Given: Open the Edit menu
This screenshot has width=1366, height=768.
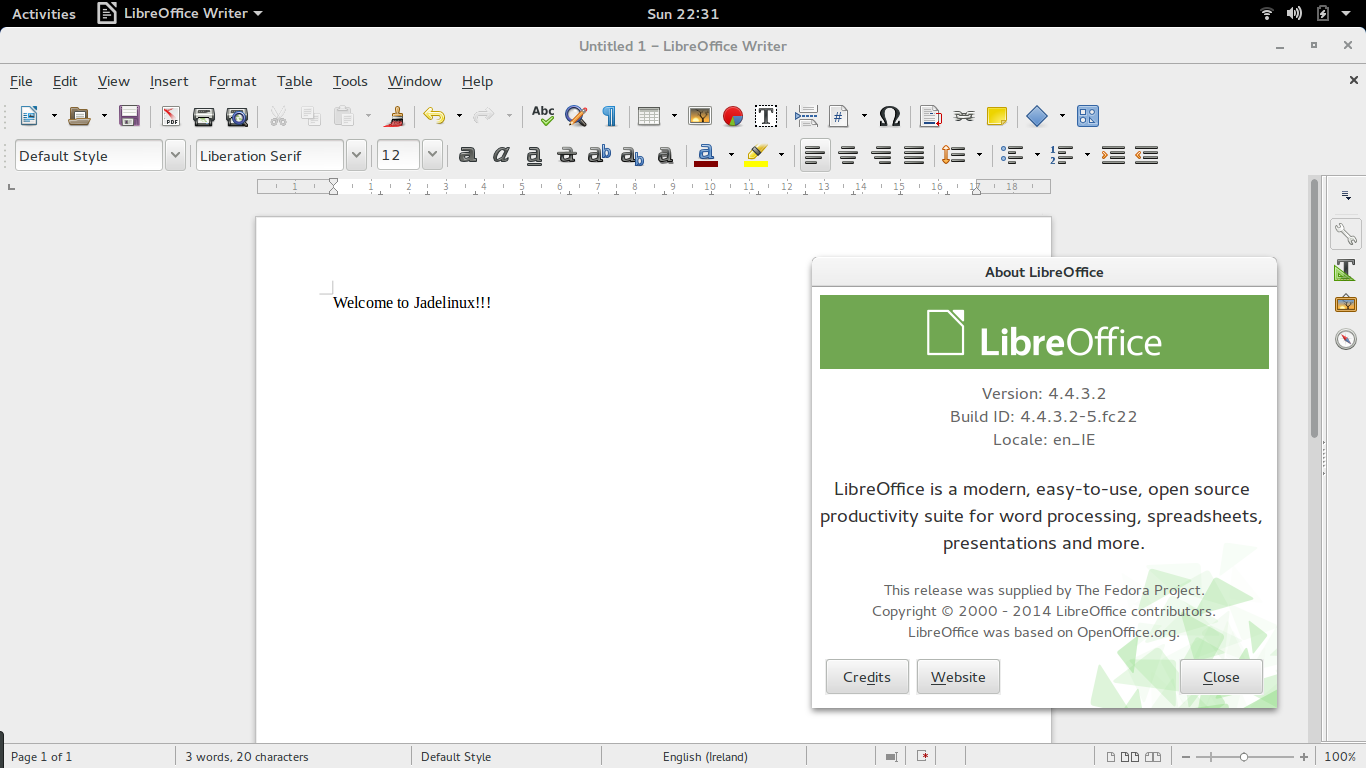Looking at the screenshot, I should [x=65, y=81].
